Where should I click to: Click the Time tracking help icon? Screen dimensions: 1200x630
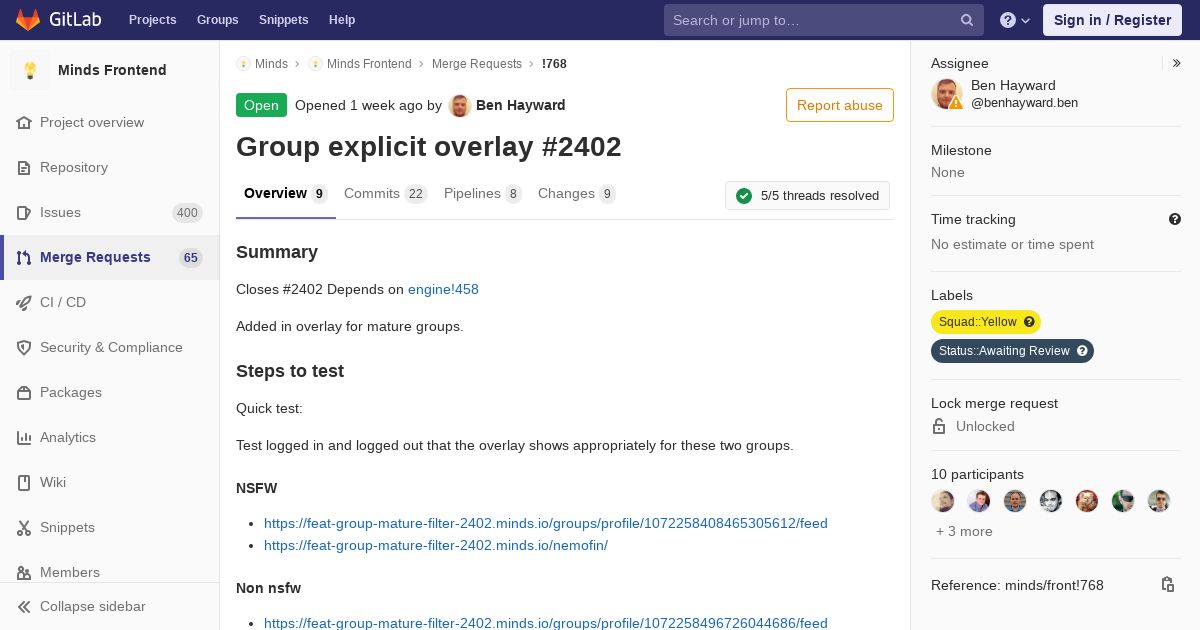[x=1175, y=219]
